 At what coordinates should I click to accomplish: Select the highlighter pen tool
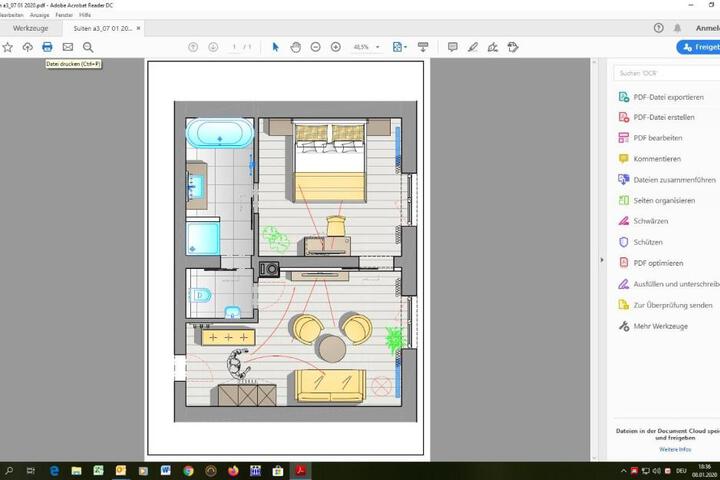(472, 47)
